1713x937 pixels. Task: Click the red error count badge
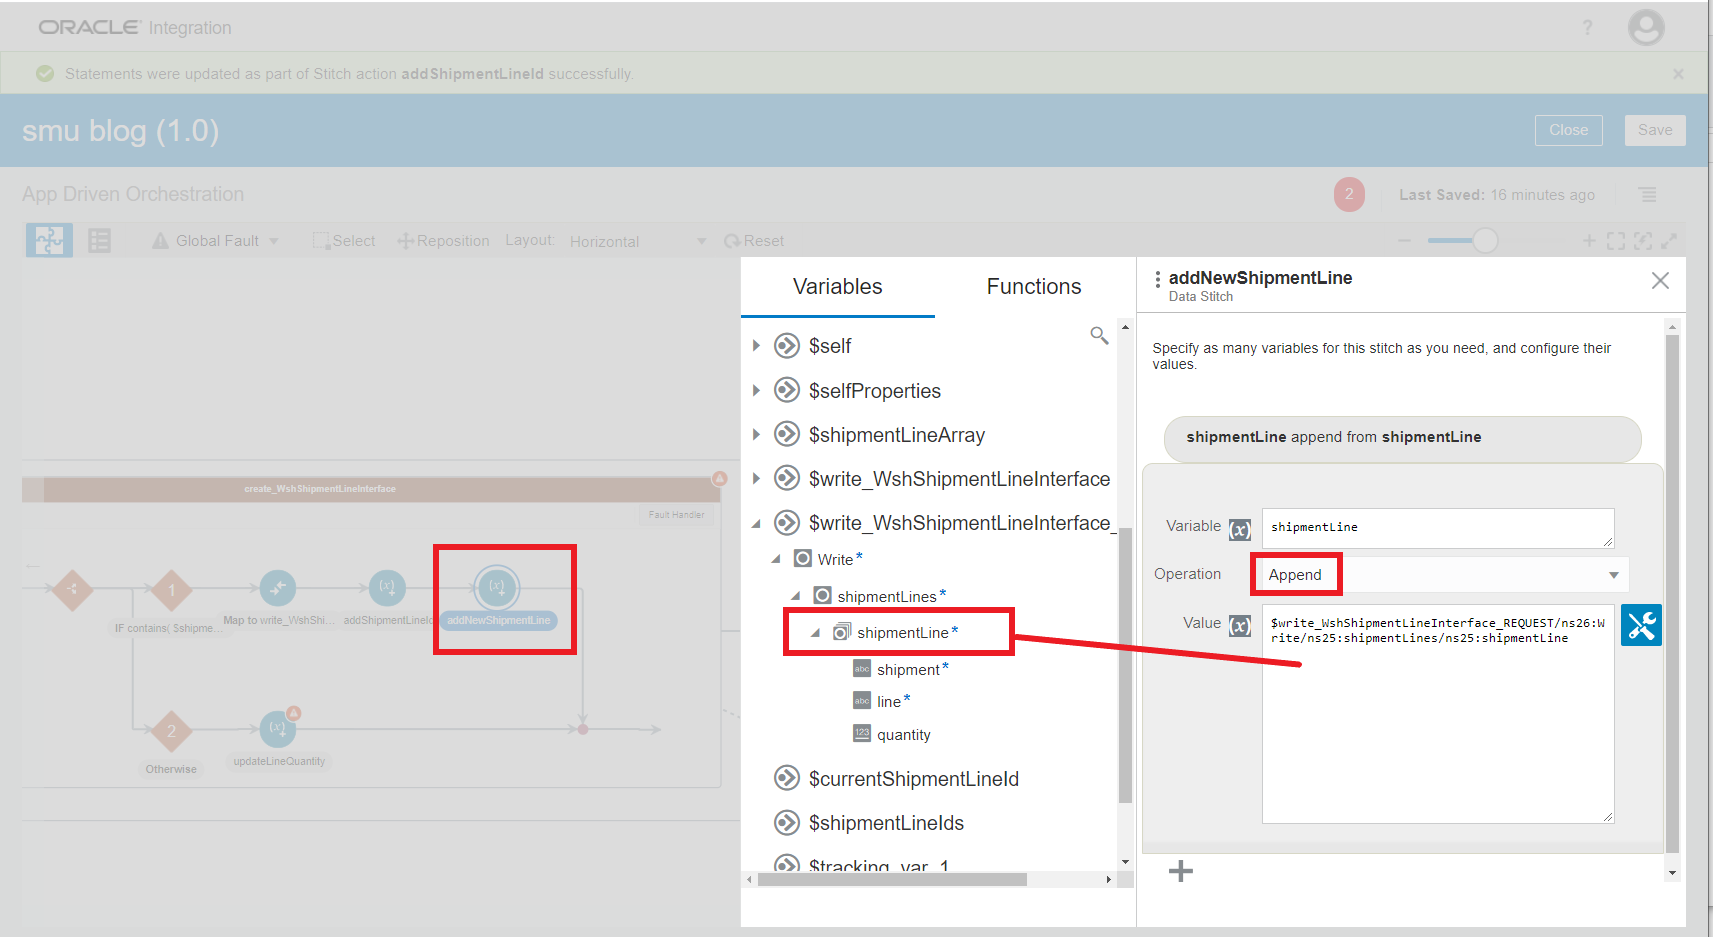[x=1348, y=194]
